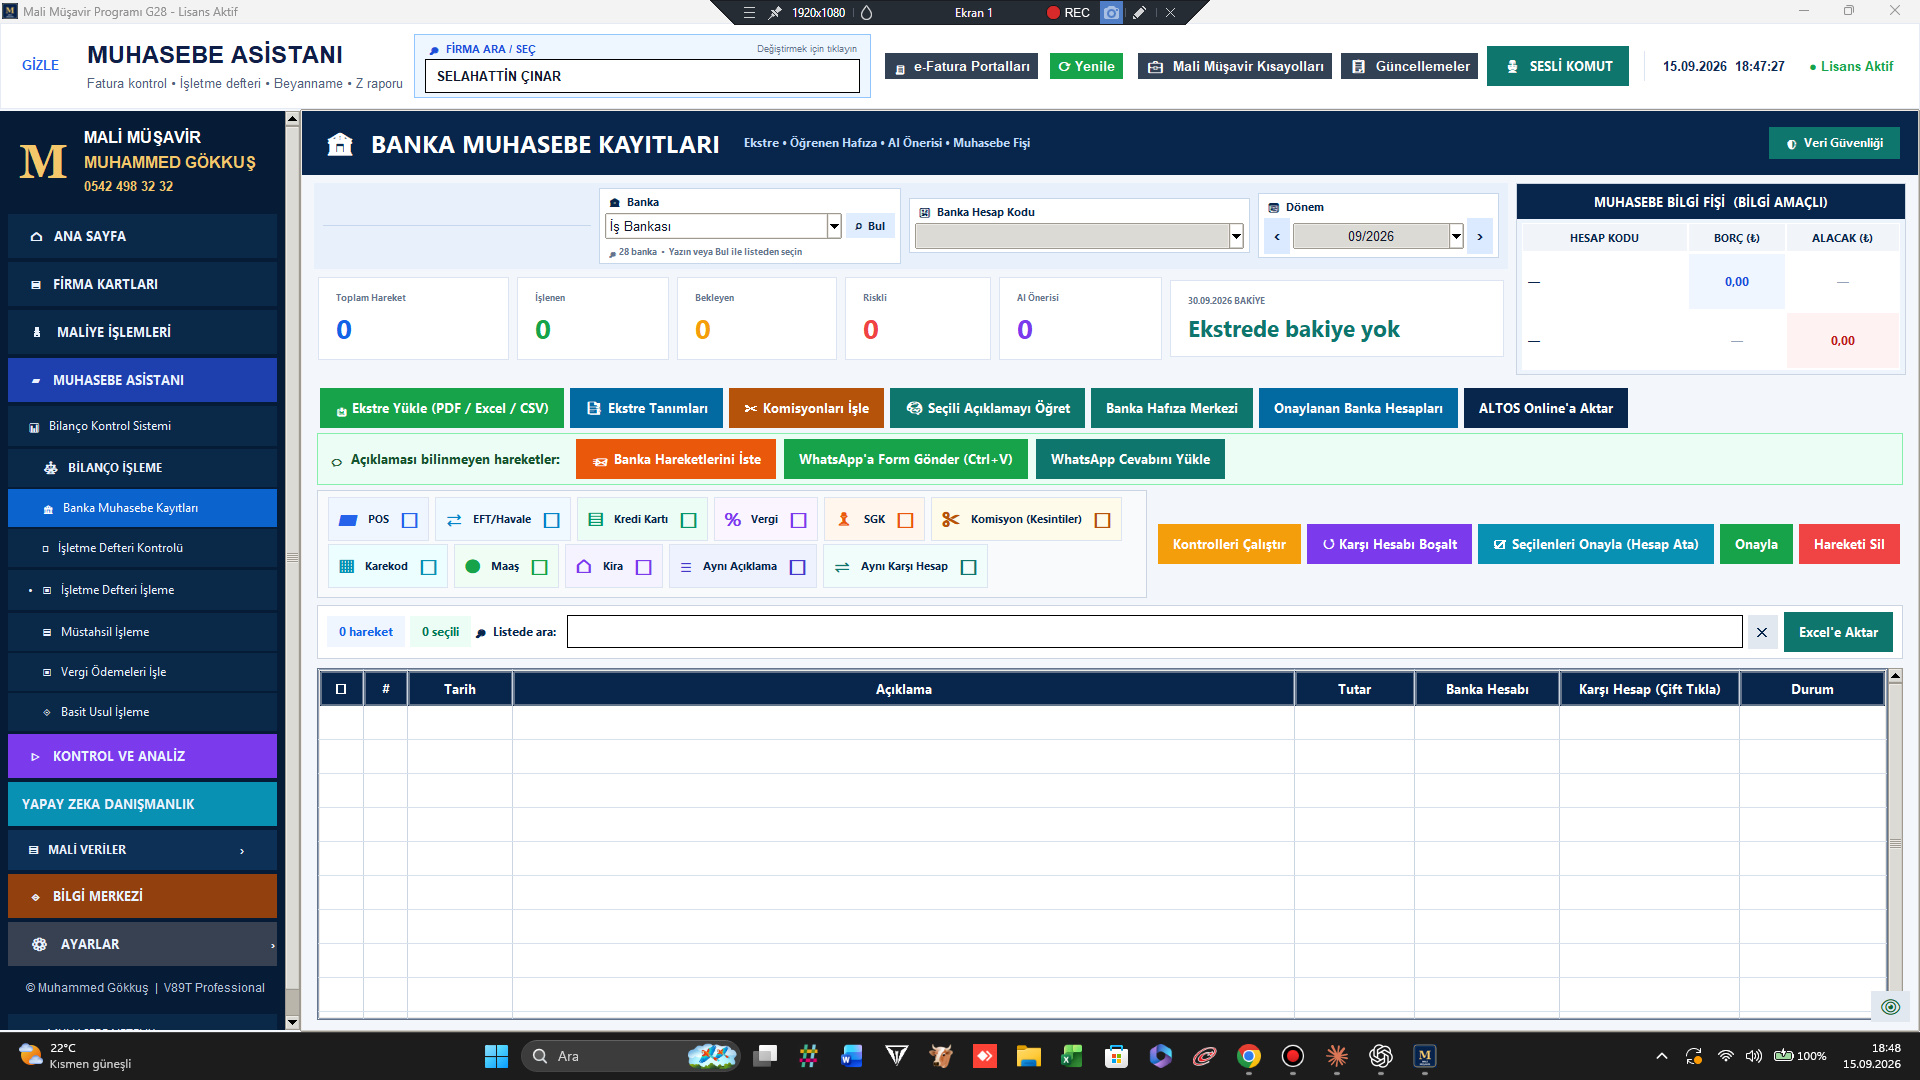Check the Vergi filter checkbox
Viewport: 1920px width, 1080px height.
(x=798, y=520)
